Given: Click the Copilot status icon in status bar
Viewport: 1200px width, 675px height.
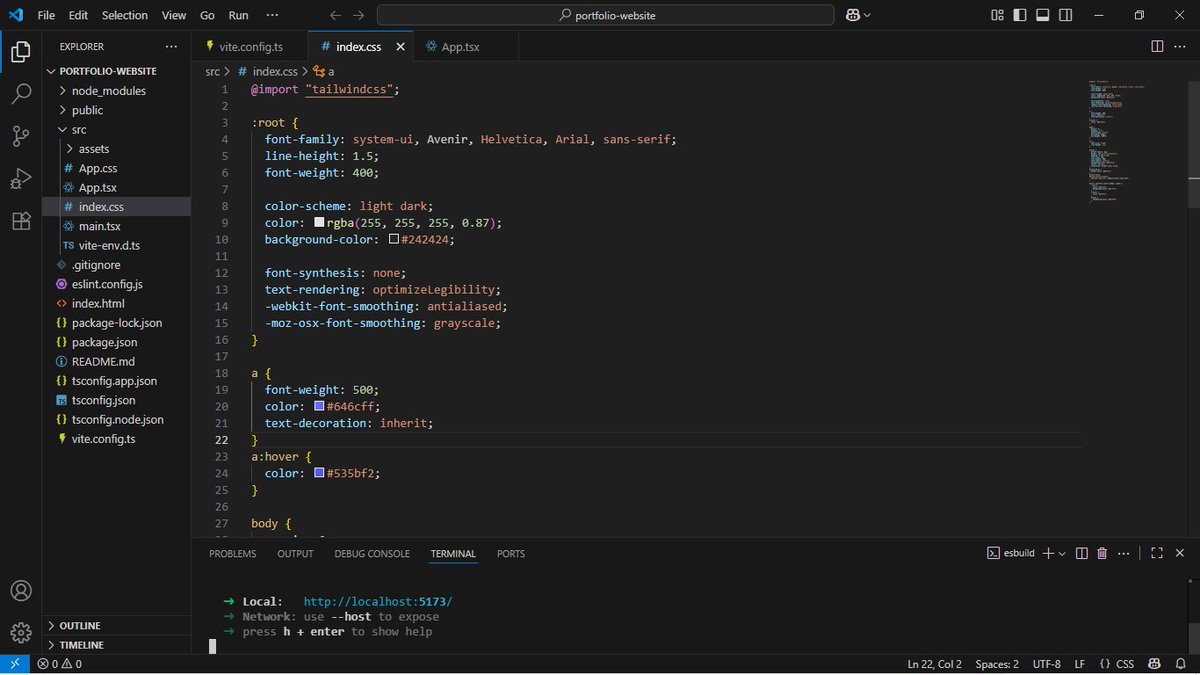Looking at the screenshot, I should coord(1154,664).
